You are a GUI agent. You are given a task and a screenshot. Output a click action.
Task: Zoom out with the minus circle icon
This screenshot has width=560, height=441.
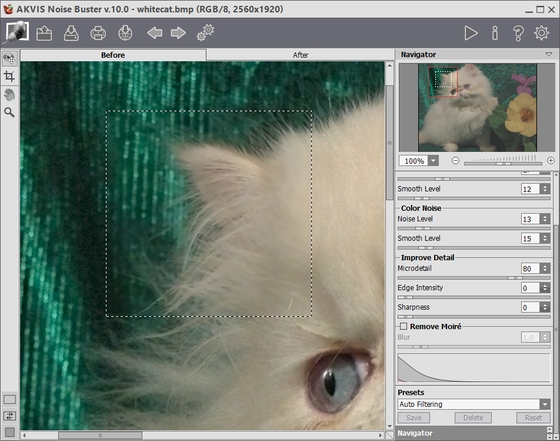click(455, 161)
